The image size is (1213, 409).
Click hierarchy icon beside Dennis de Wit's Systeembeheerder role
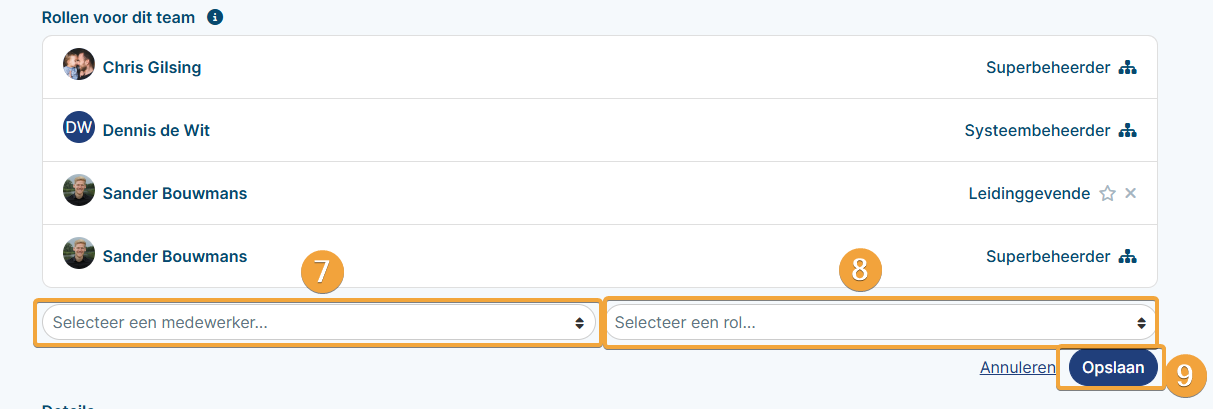1128,131
